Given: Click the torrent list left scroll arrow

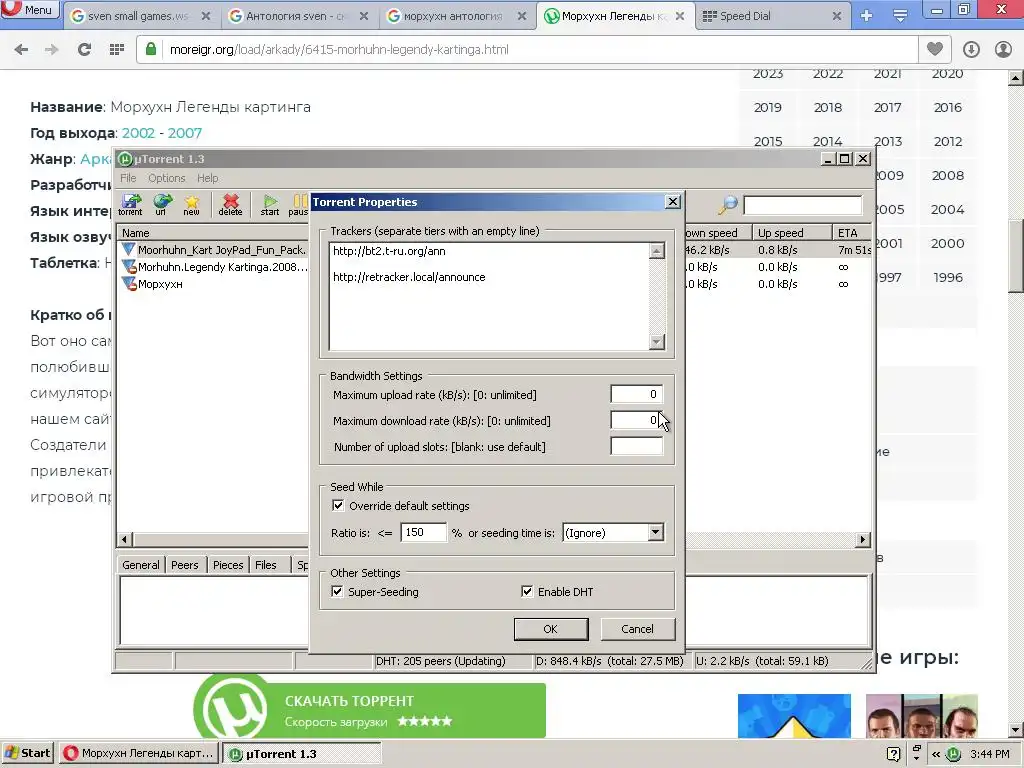Looking at the screenshot, I should [125, 539].
